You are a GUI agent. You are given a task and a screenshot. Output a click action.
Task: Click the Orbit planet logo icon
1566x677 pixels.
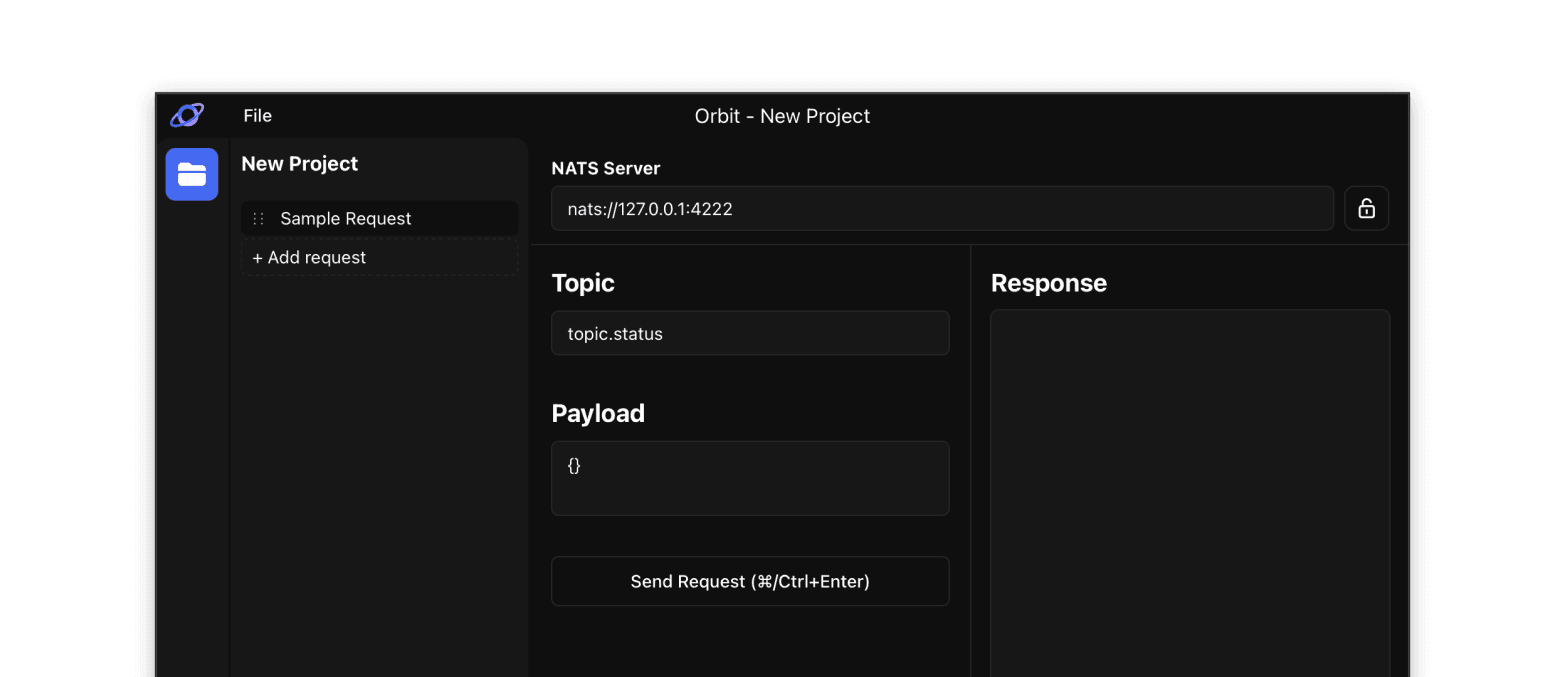coord(187,116)
